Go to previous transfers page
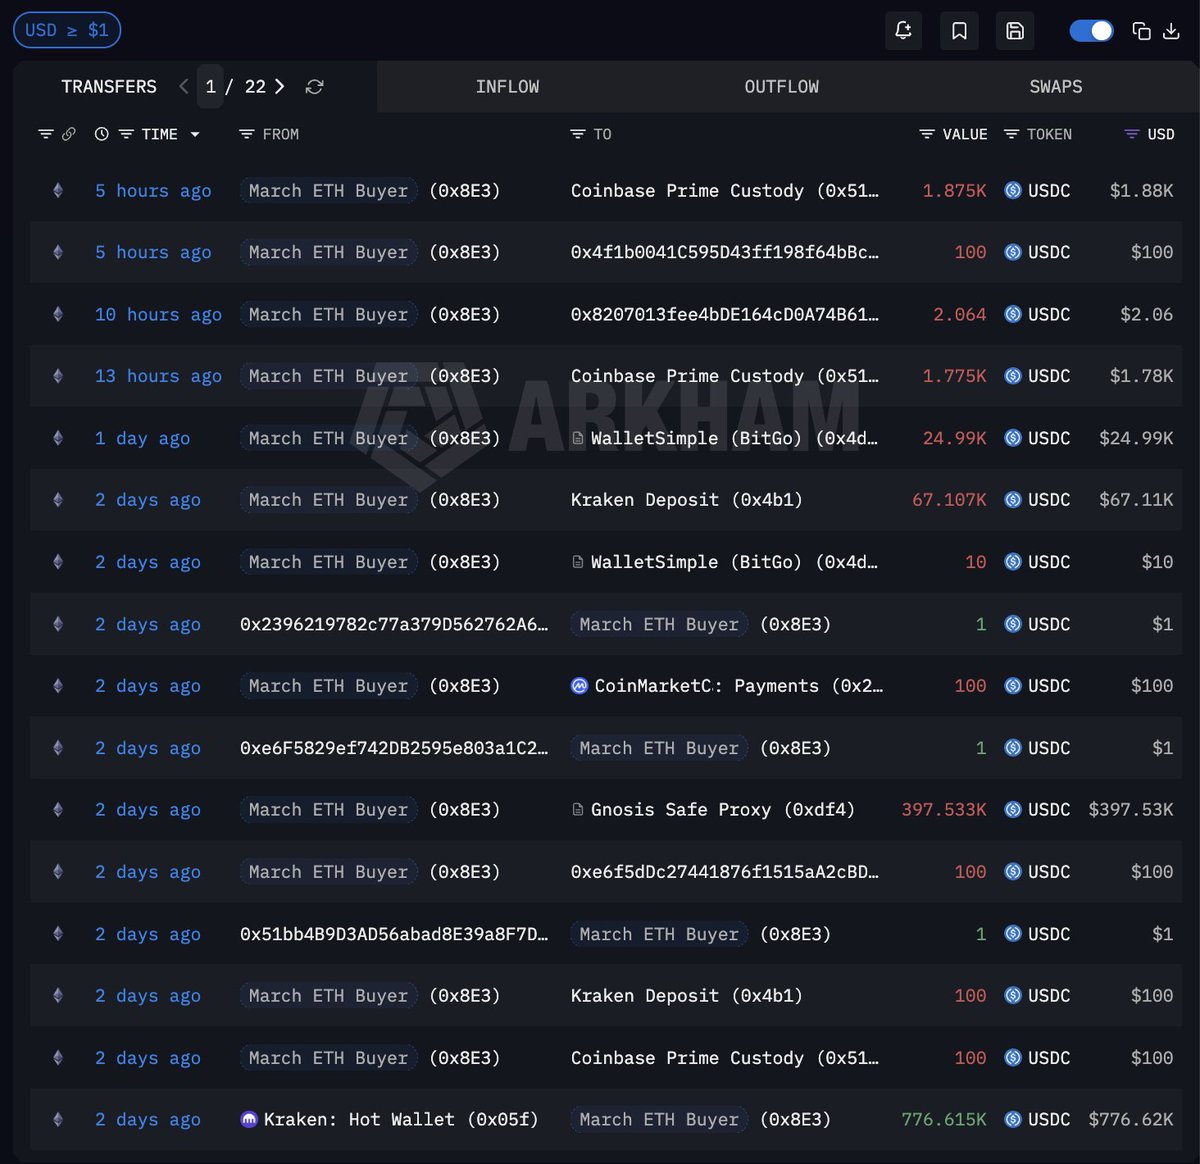Screen dimensions: 1200x1164 [184, 87]
